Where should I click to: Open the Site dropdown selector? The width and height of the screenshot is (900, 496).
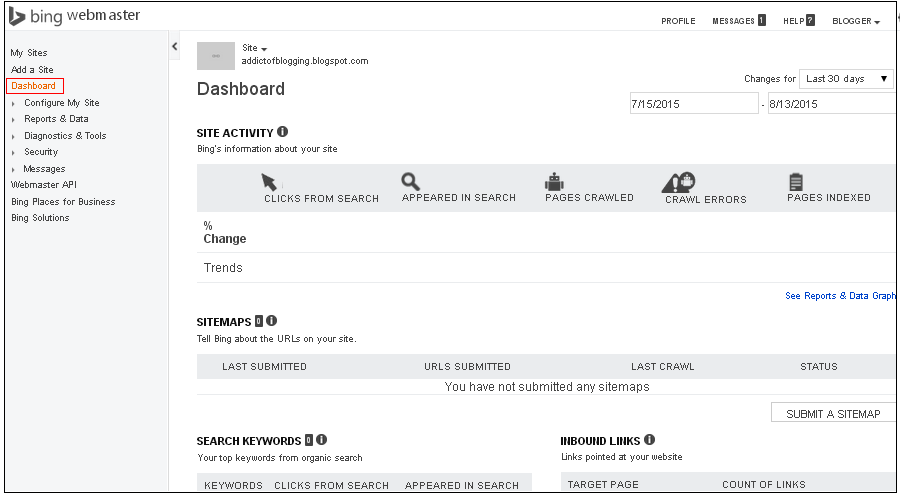[x=255, y=48]
